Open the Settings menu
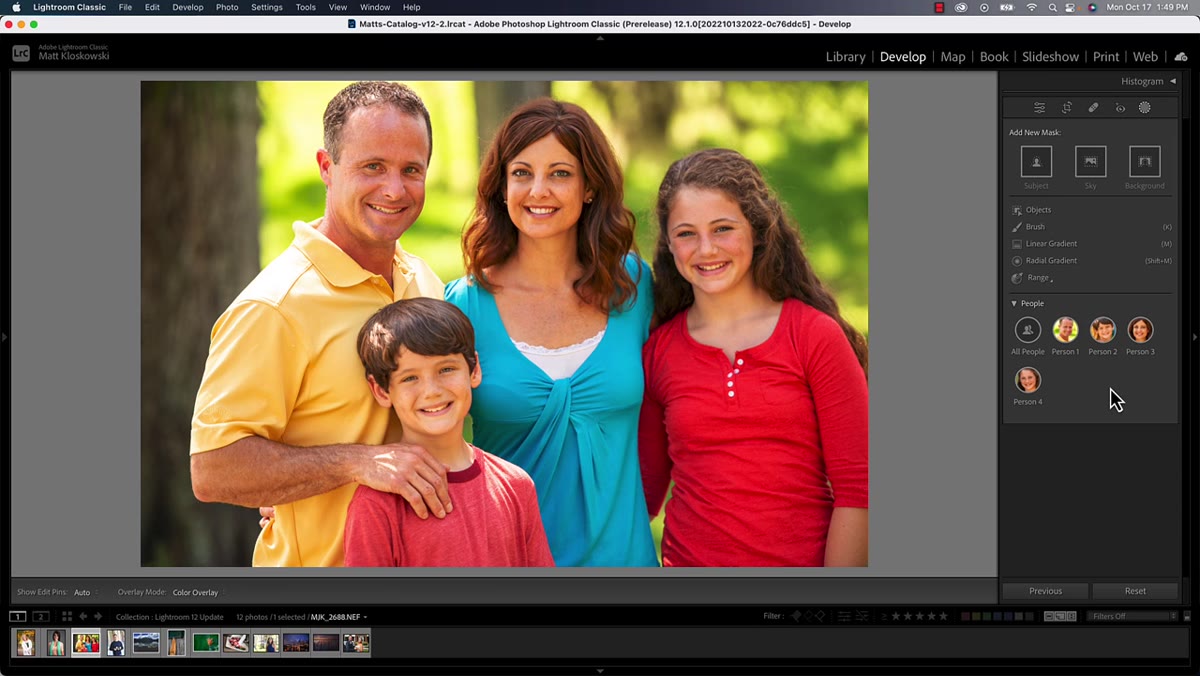Screen dimensions: 1200x676 (267, 7)
